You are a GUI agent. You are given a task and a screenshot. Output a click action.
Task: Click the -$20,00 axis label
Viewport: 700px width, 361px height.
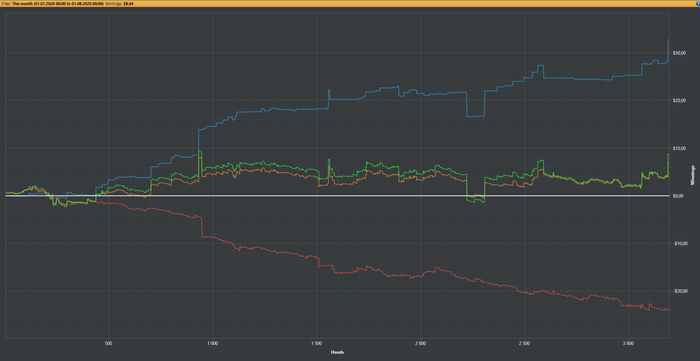point(679,291)
